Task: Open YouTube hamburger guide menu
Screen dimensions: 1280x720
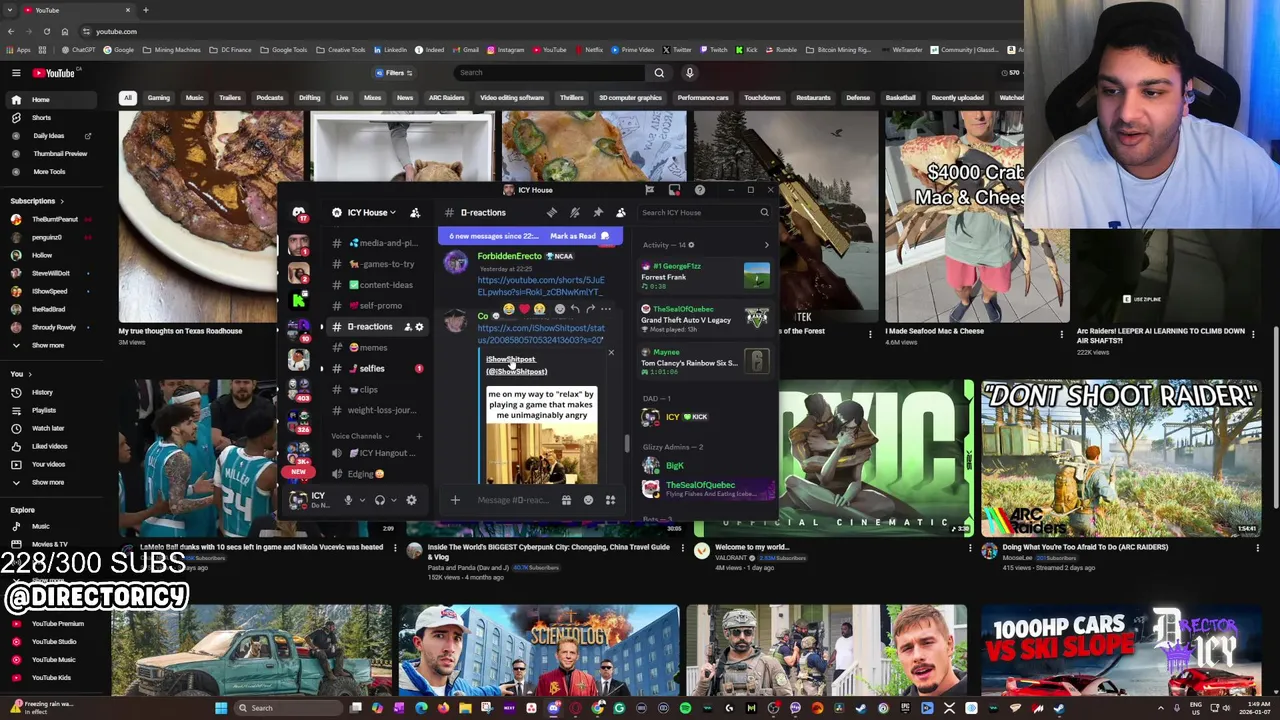Action: click(x=16, y=73)
